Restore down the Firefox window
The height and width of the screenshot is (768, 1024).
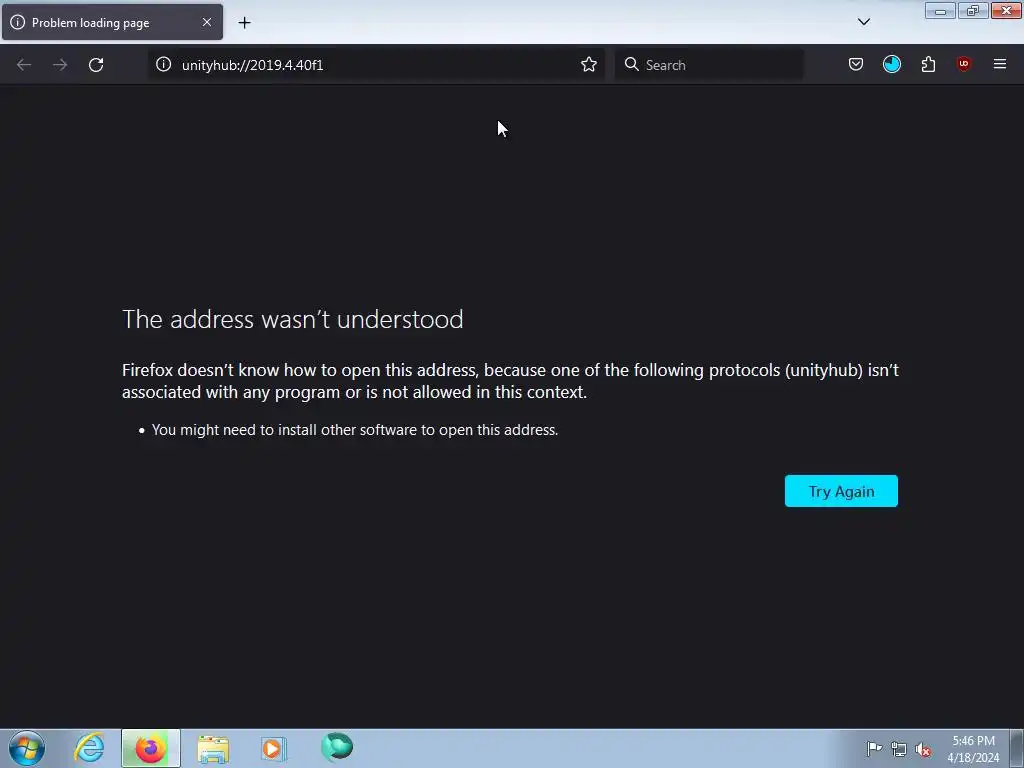point(973,10)
